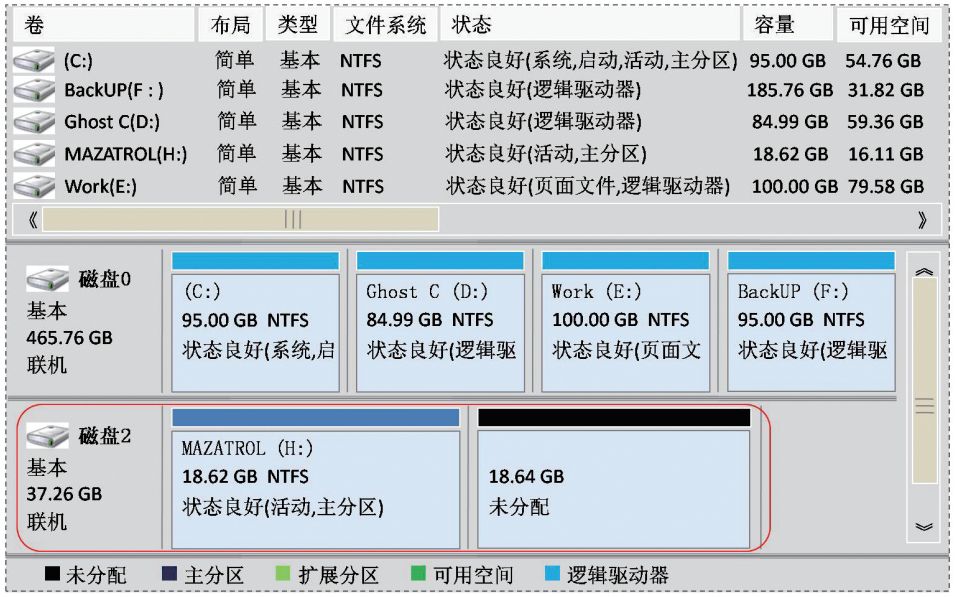Select the (C:) volume disk icon
The height and width of the screenshot is (597, 955).
33,62
